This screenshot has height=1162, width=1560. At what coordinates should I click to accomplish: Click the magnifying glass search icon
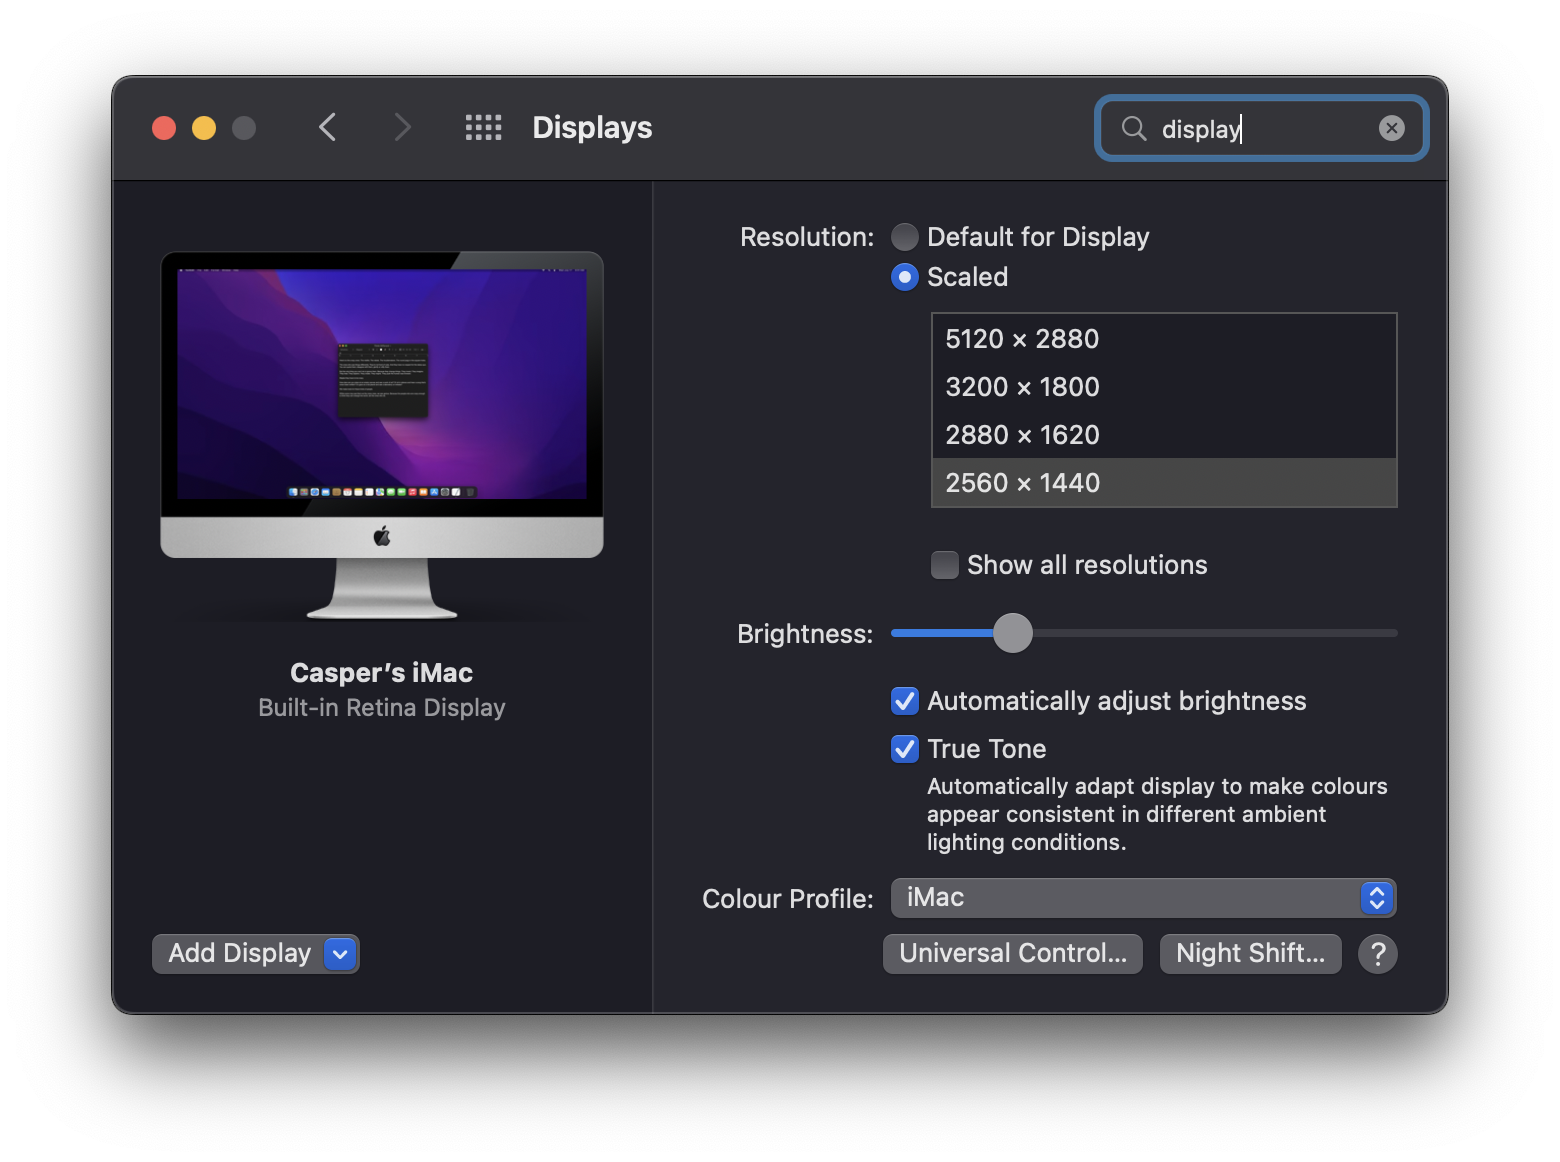pyautogui.click(x=1133, y=128)
